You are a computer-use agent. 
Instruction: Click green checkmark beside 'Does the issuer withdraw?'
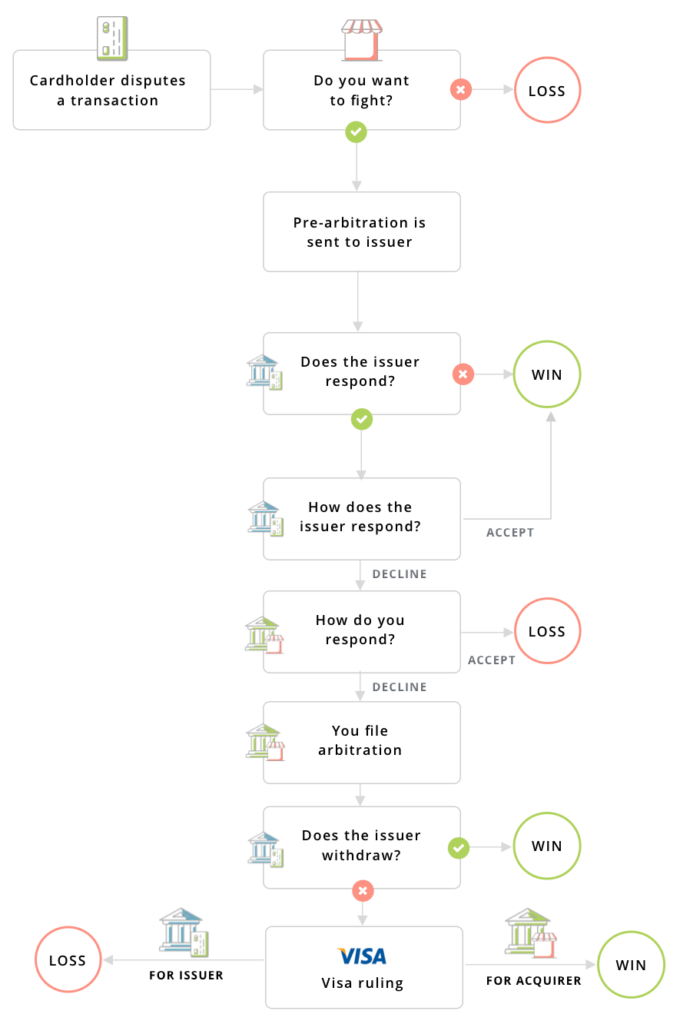click(458, 848)
